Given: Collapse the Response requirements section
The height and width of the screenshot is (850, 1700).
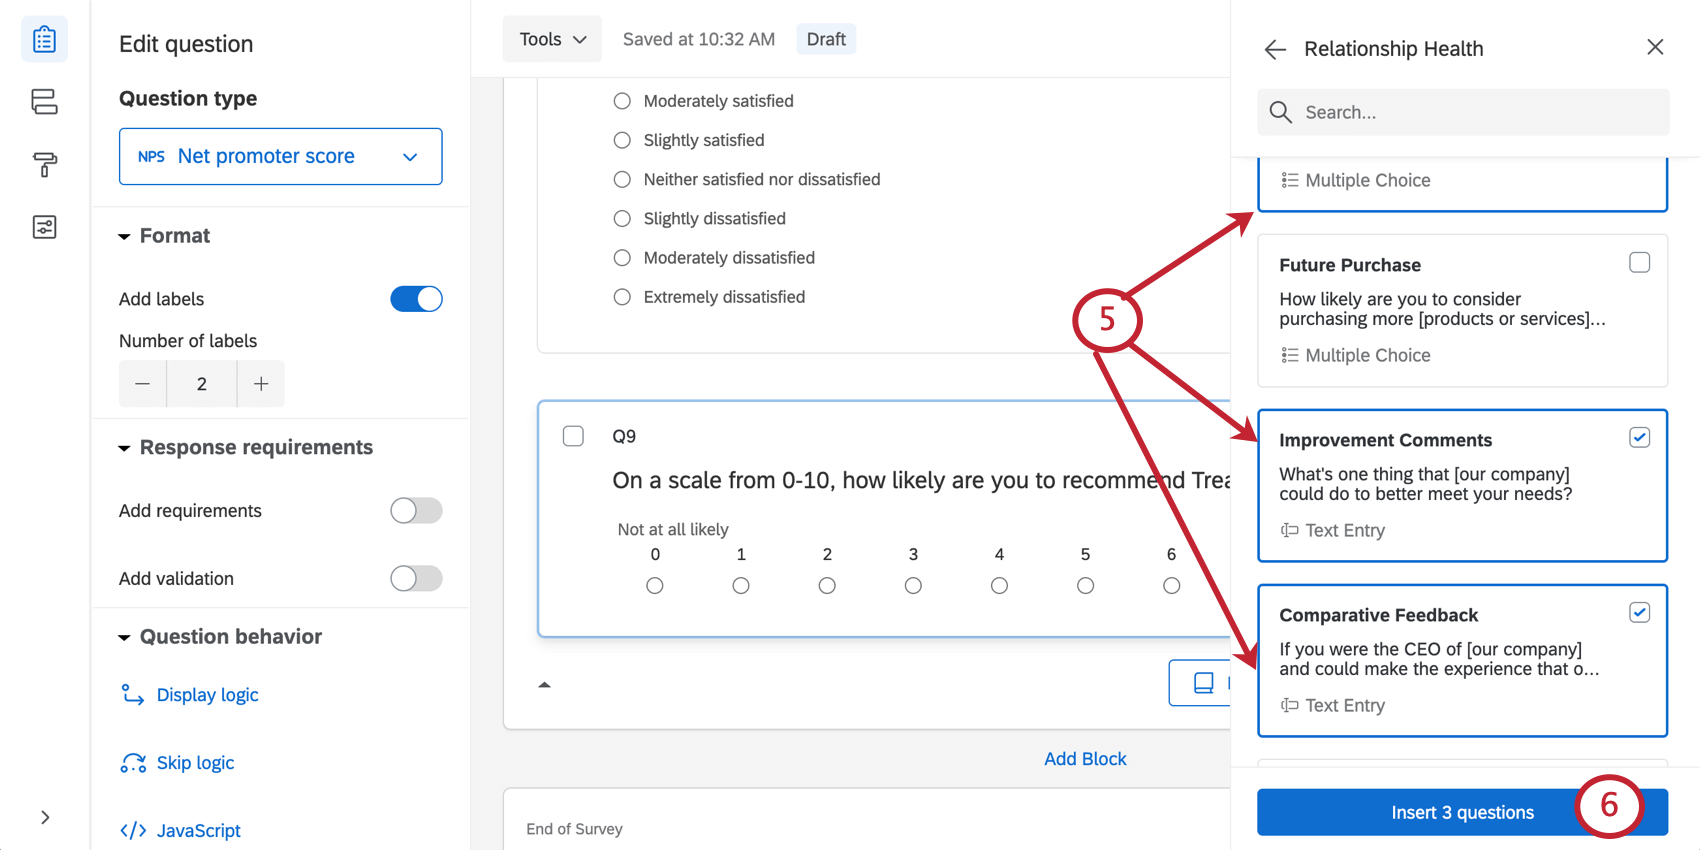Looking at the screenshot, I should click(246, 447).
